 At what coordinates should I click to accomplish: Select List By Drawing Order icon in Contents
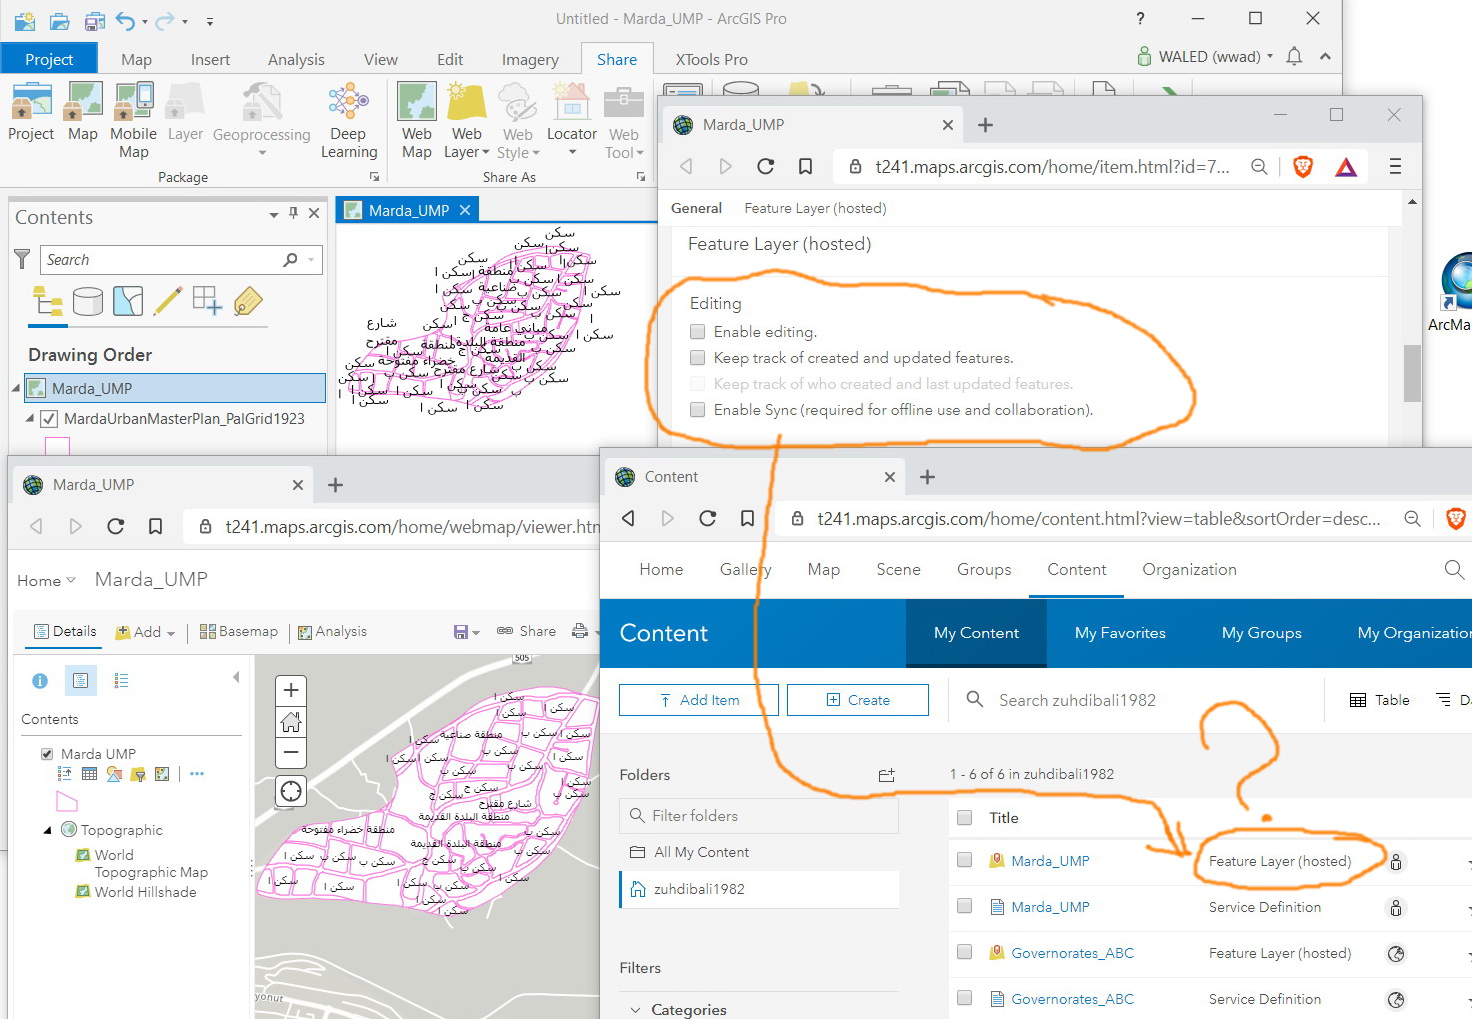tap(47, 301)
